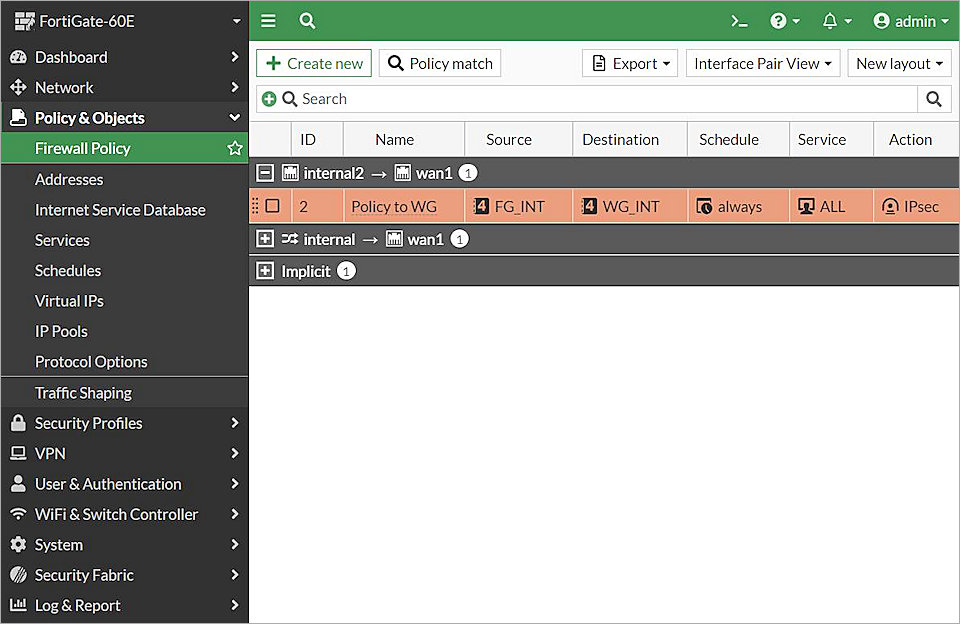Click the favorite star next to Firewall Policy
Screen dimensions: 960x624
235,148
